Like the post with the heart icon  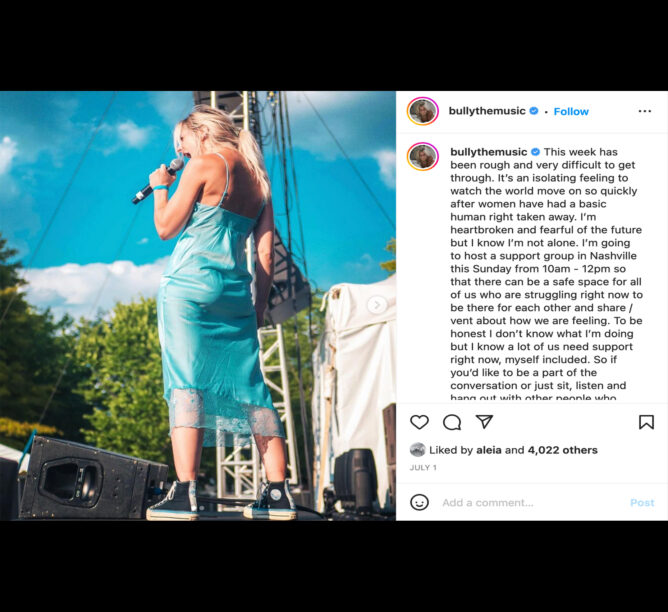[x=419, y=422]
